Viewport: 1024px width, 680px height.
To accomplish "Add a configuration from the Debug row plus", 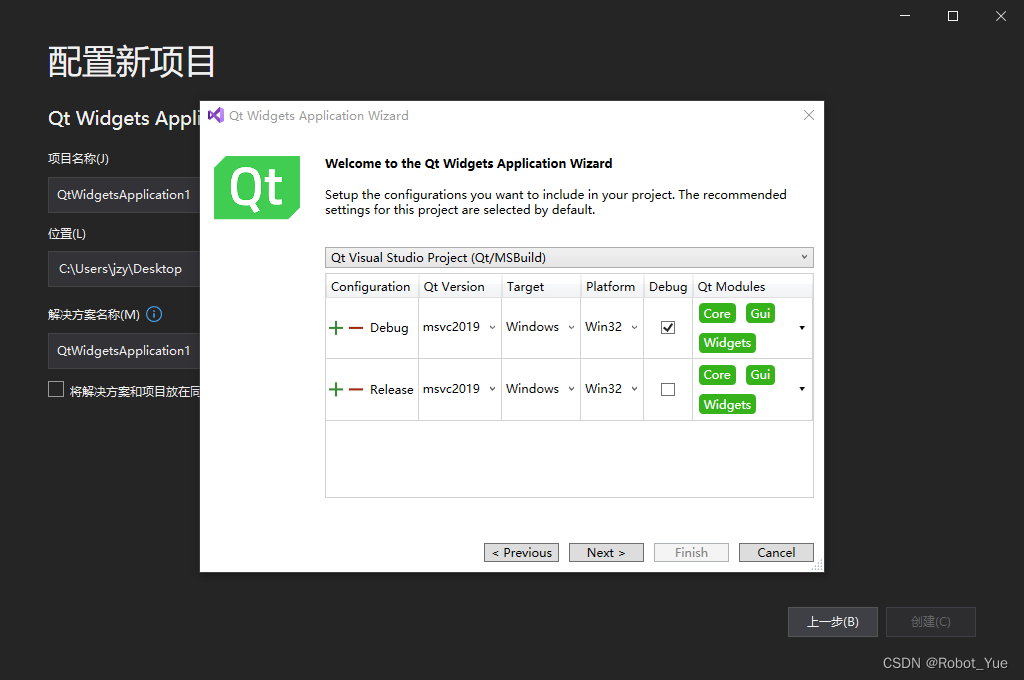I will point(336,328).
